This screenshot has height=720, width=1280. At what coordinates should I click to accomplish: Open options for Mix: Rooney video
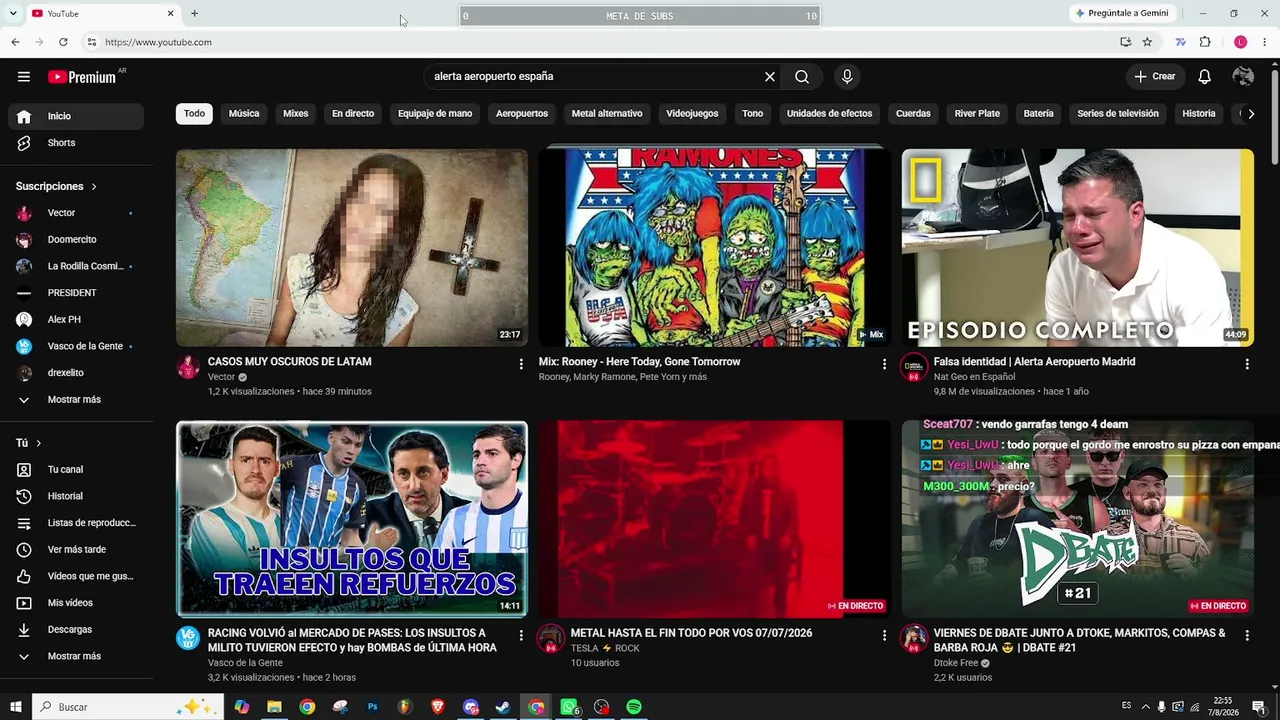884,364
